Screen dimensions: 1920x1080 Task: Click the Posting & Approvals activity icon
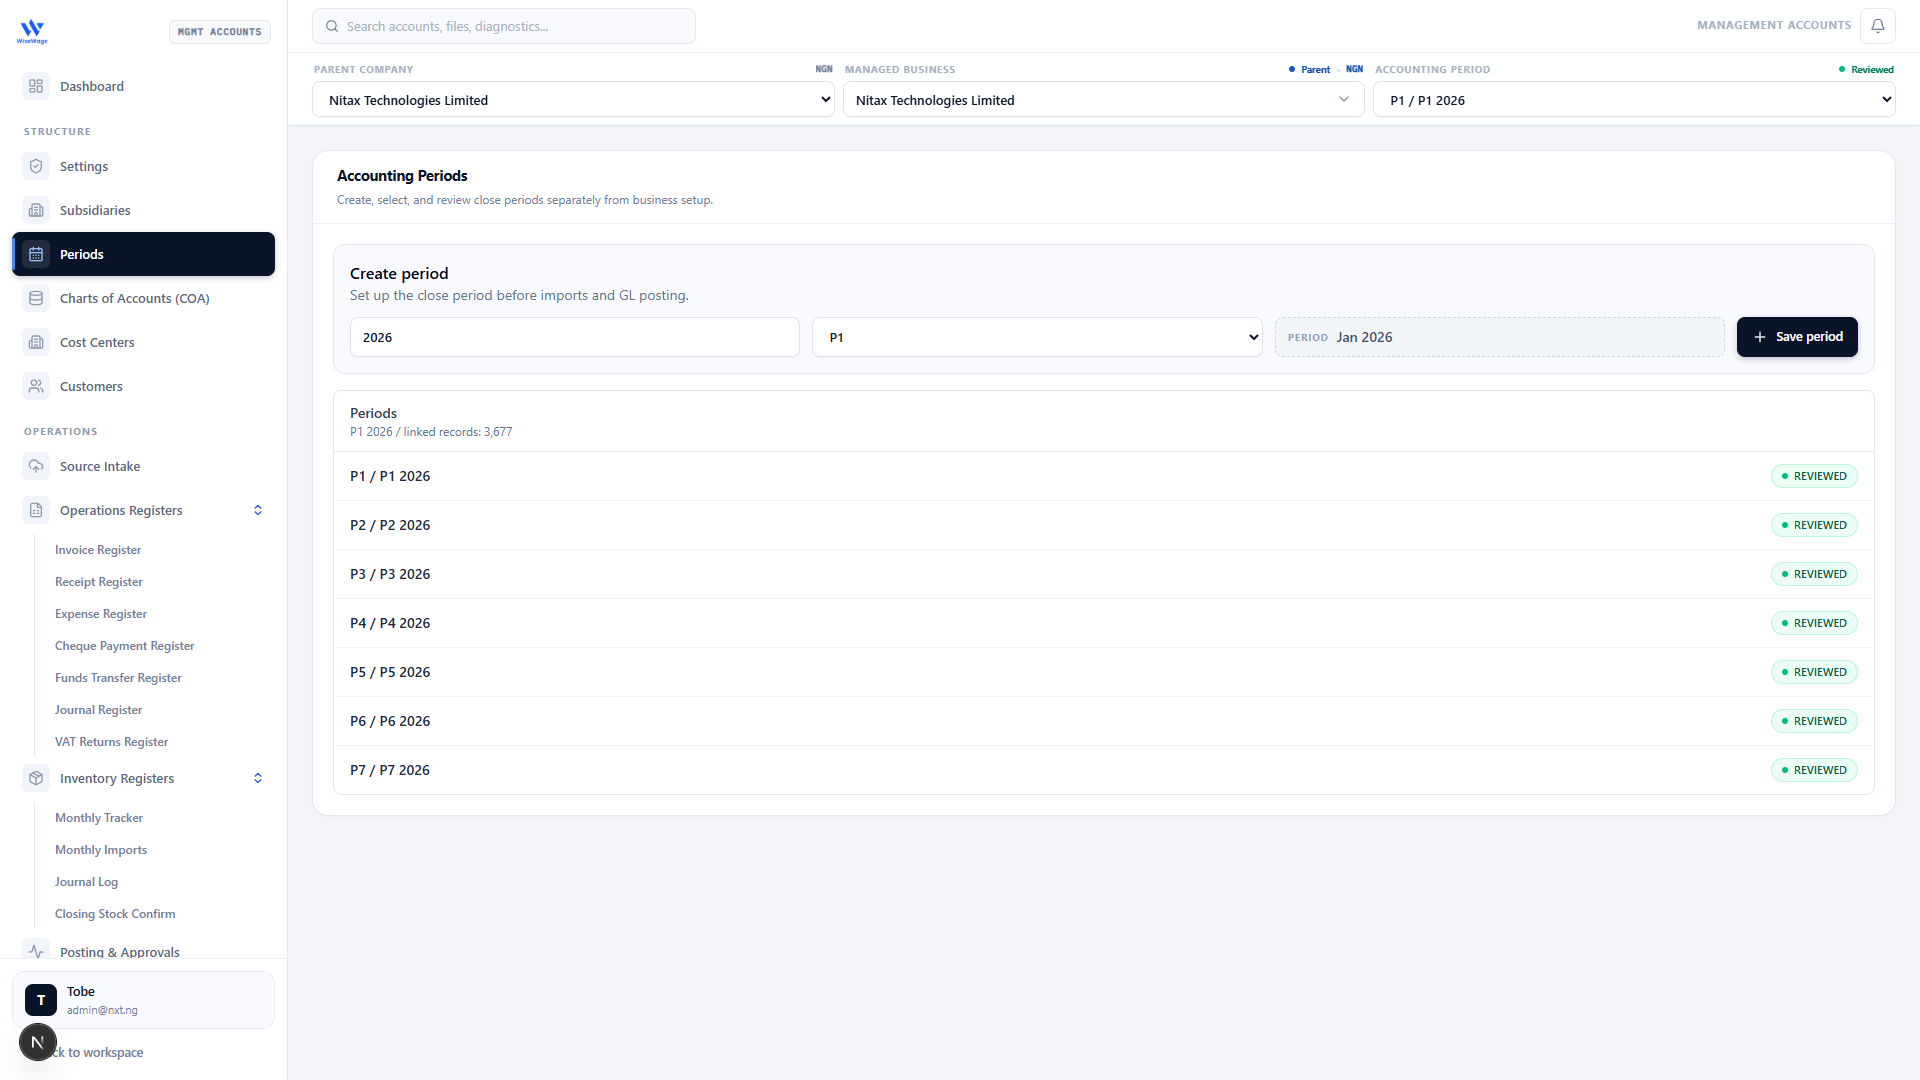coord(36,951)
